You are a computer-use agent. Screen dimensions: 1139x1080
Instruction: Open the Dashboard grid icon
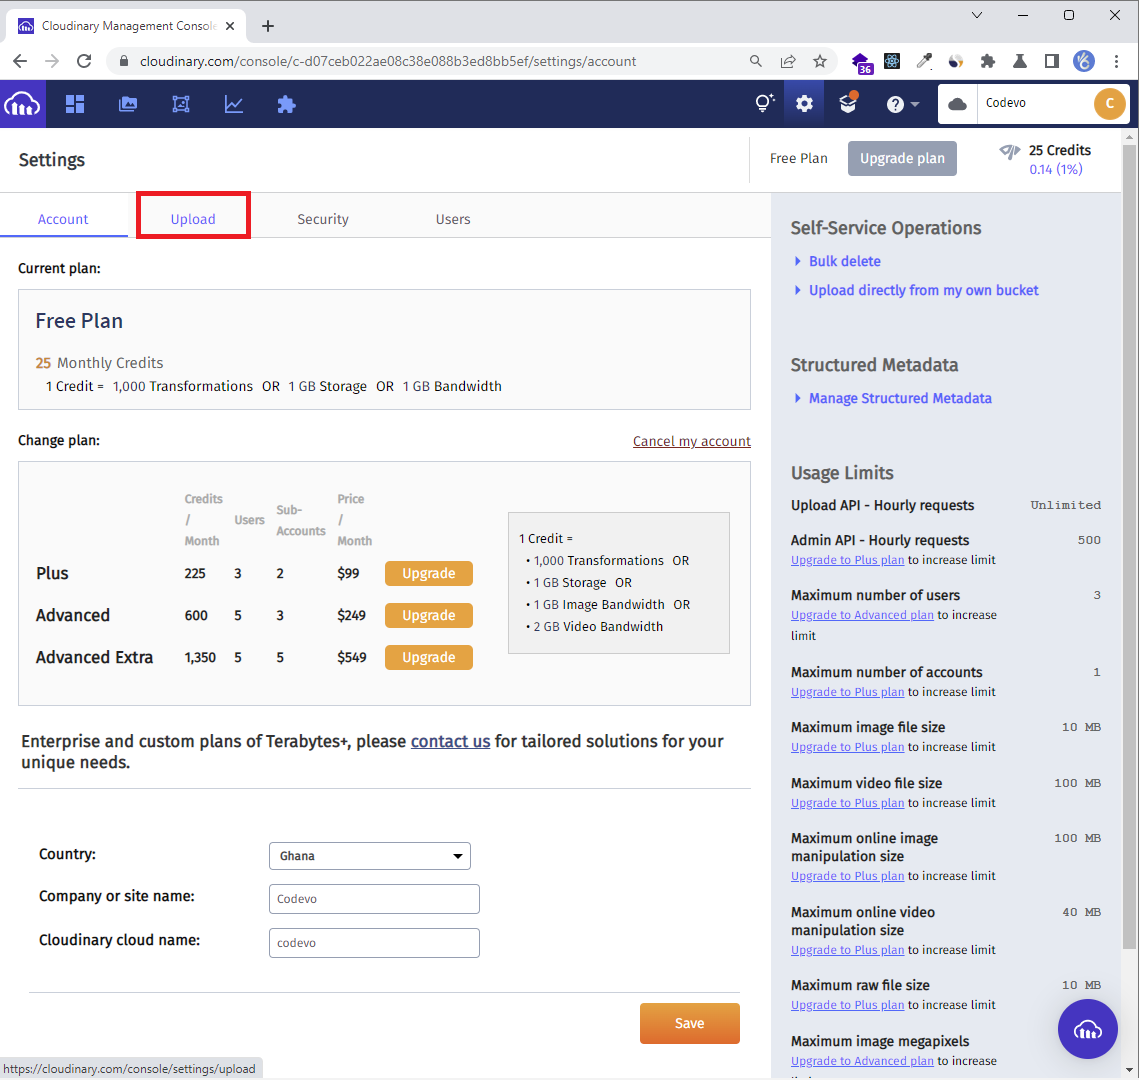point(75,103)
